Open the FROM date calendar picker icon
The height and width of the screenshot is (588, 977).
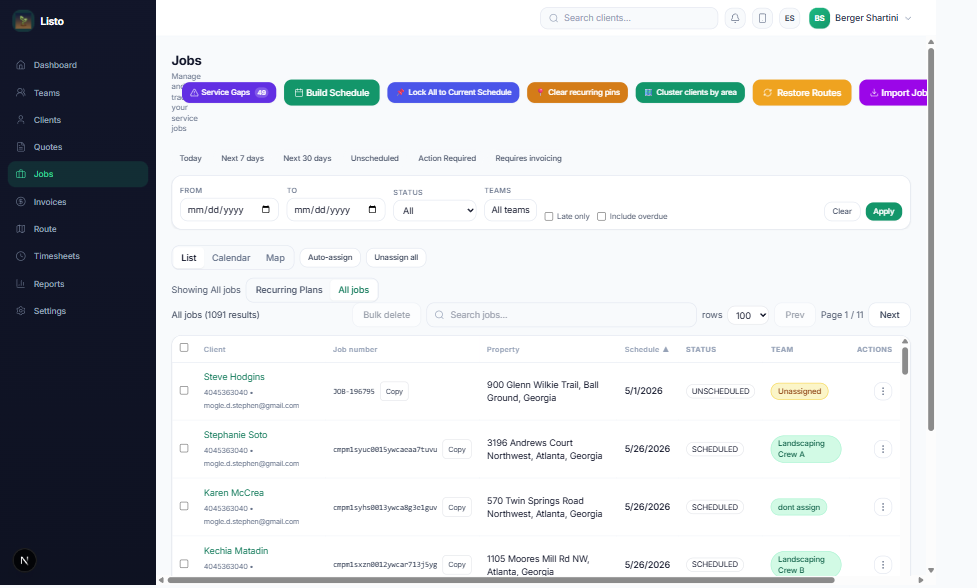[266, 209]
